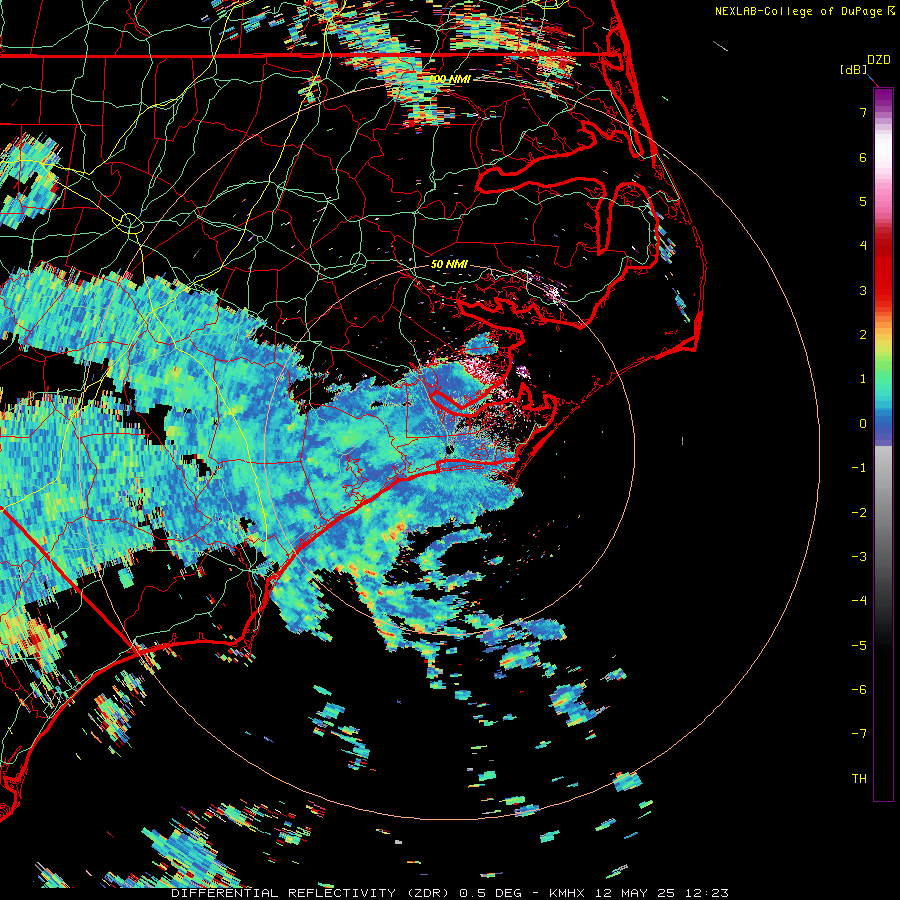Click the [dB] units label

[x=853, y=70]
